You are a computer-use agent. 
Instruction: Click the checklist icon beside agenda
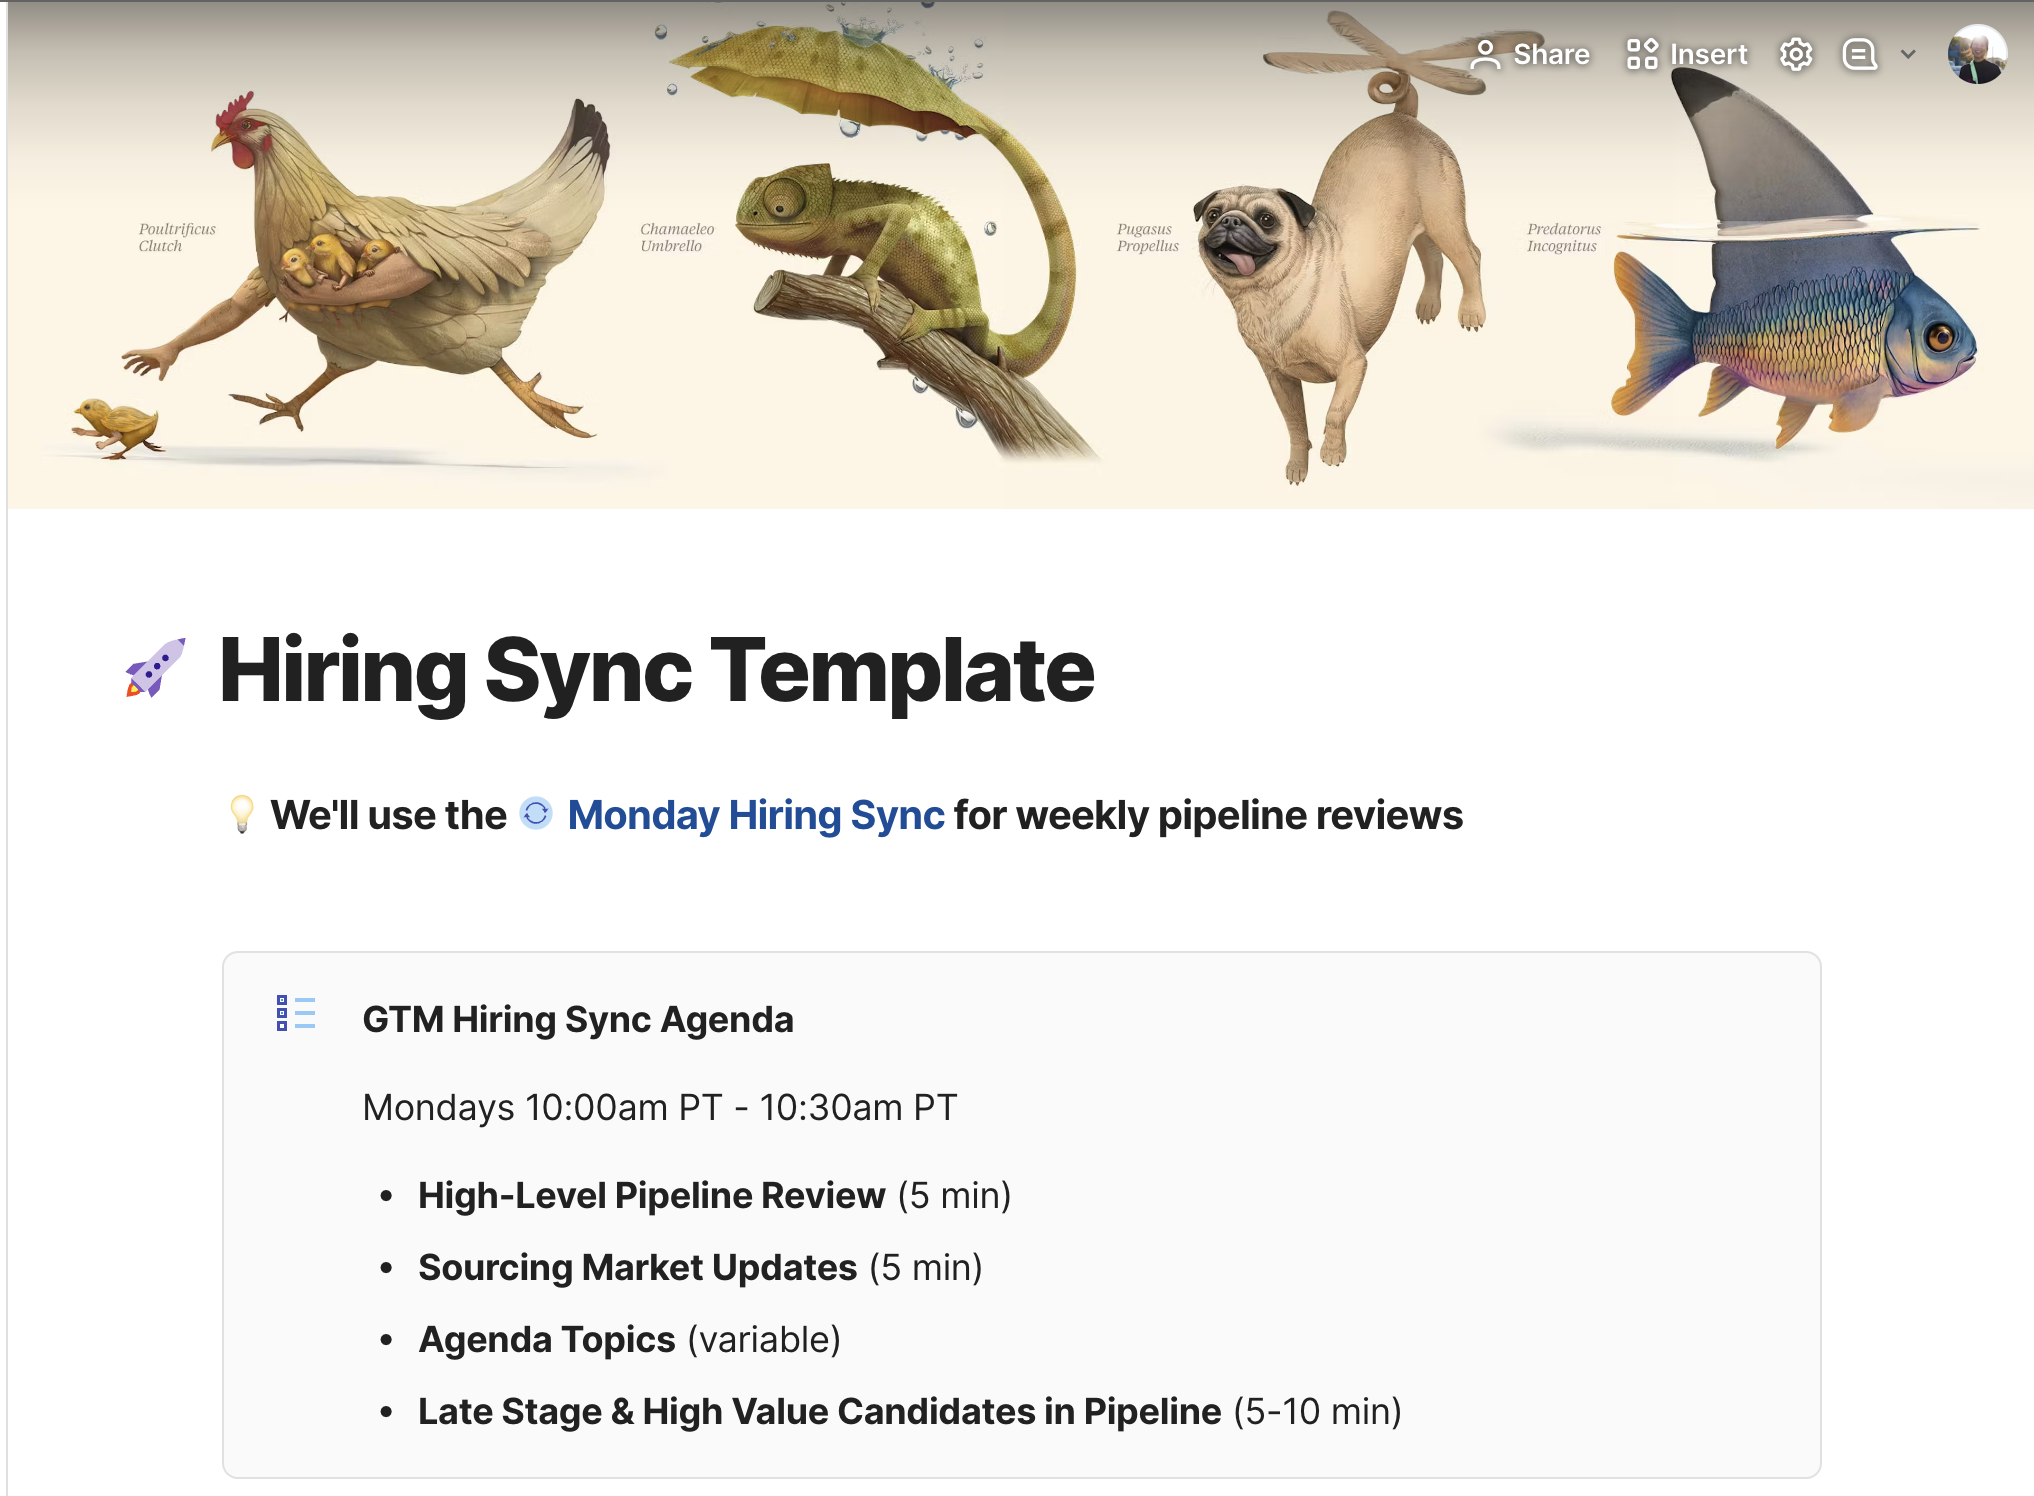pos(295,1013)
